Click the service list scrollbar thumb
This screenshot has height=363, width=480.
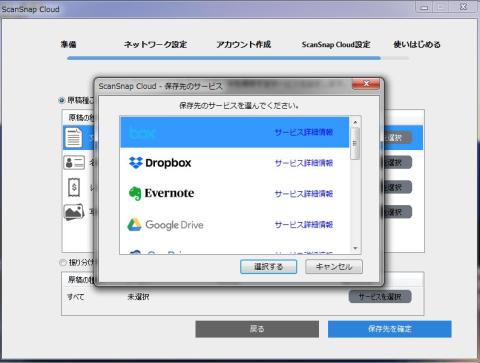pos(355,143)
